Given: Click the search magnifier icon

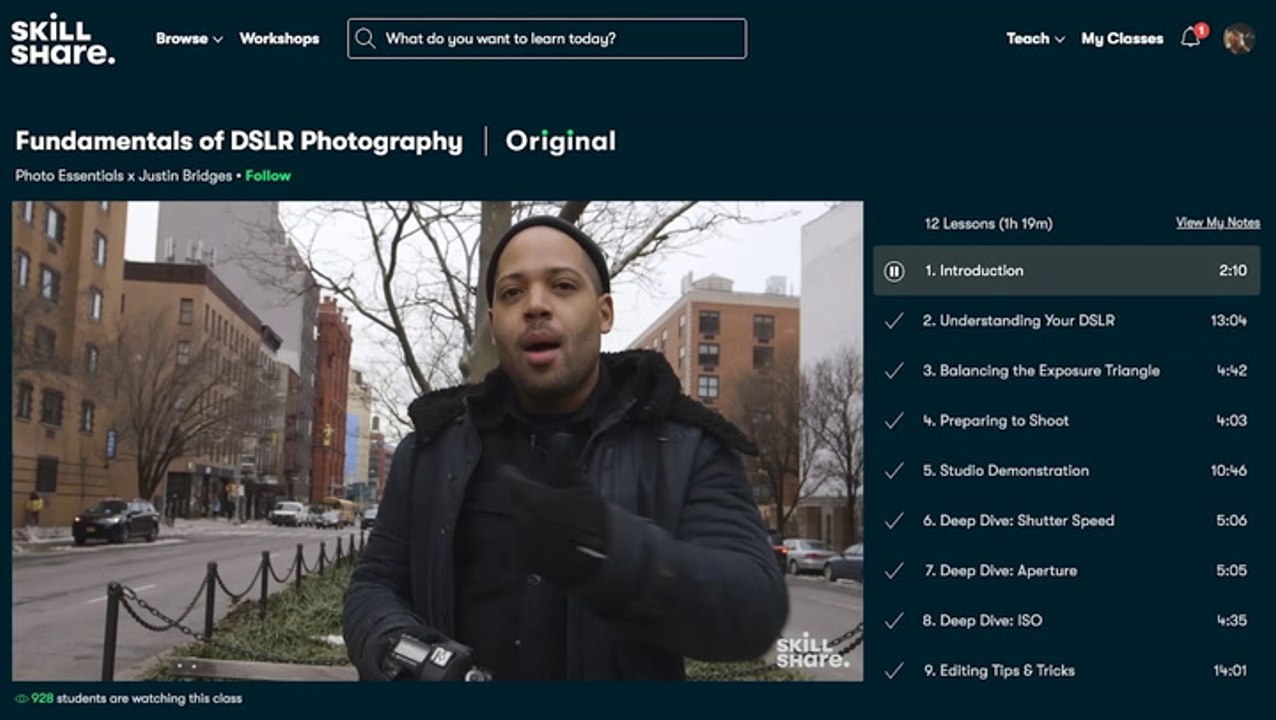Looking at the screenshot, I should tap(366, 39).
